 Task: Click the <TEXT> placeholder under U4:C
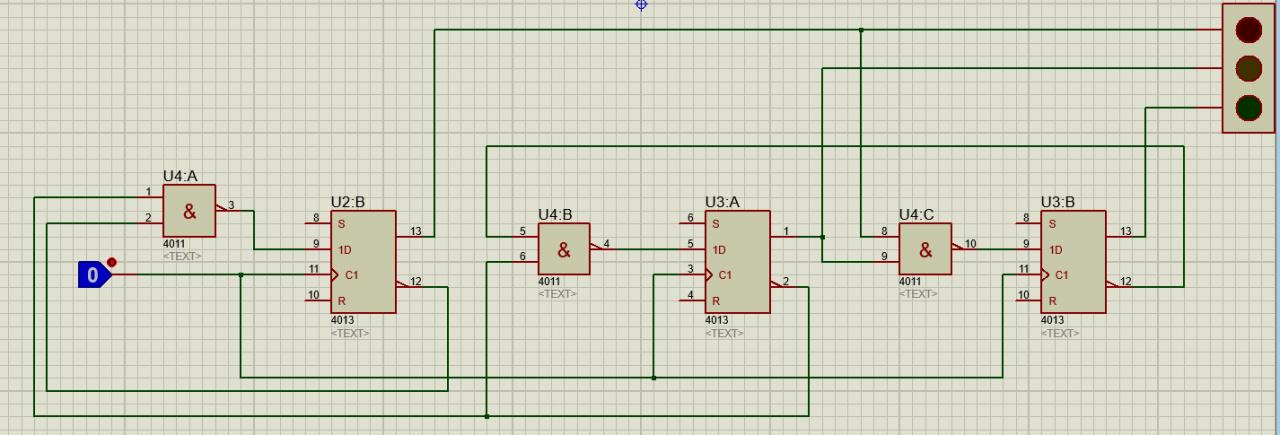tap(918, 294)
